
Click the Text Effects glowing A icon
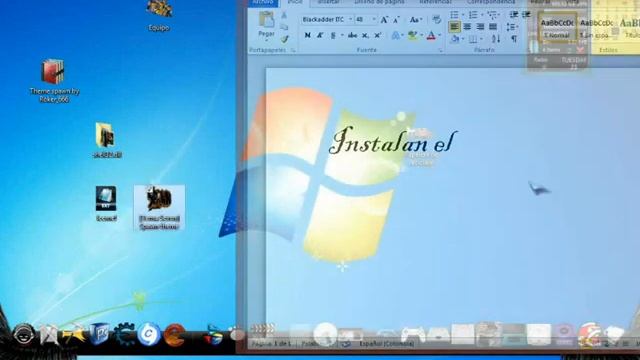[x=395, y=36]
